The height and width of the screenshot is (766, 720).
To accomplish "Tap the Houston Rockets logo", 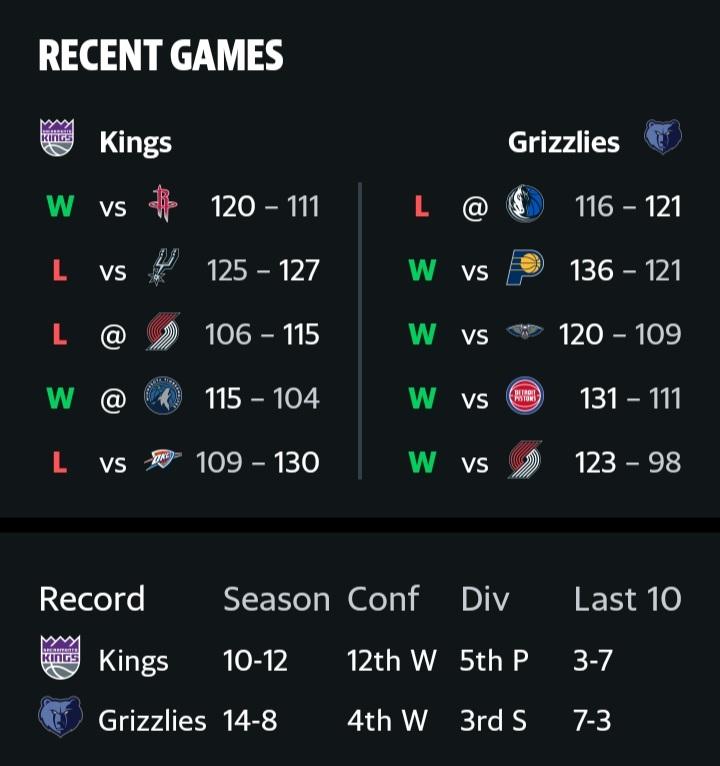I will pyautogui.click(x=163, y=204).
